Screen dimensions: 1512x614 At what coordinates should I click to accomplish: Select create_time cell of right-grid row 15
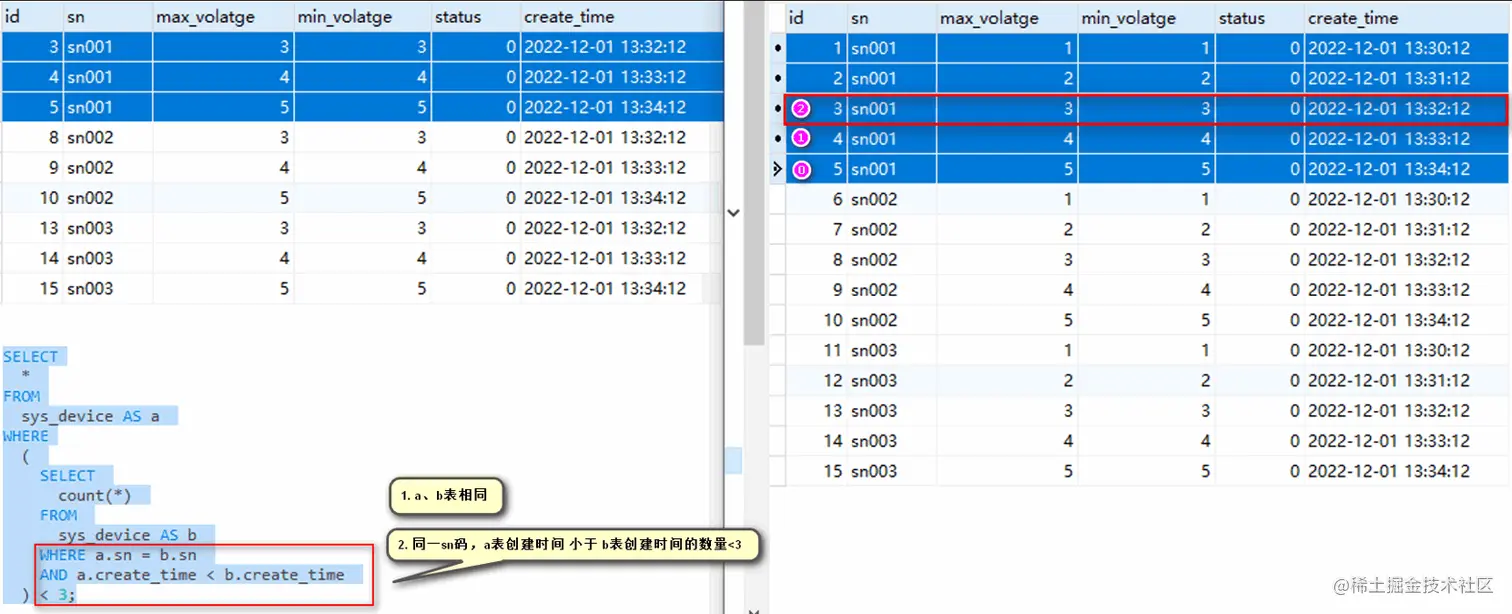(1406, 471)
